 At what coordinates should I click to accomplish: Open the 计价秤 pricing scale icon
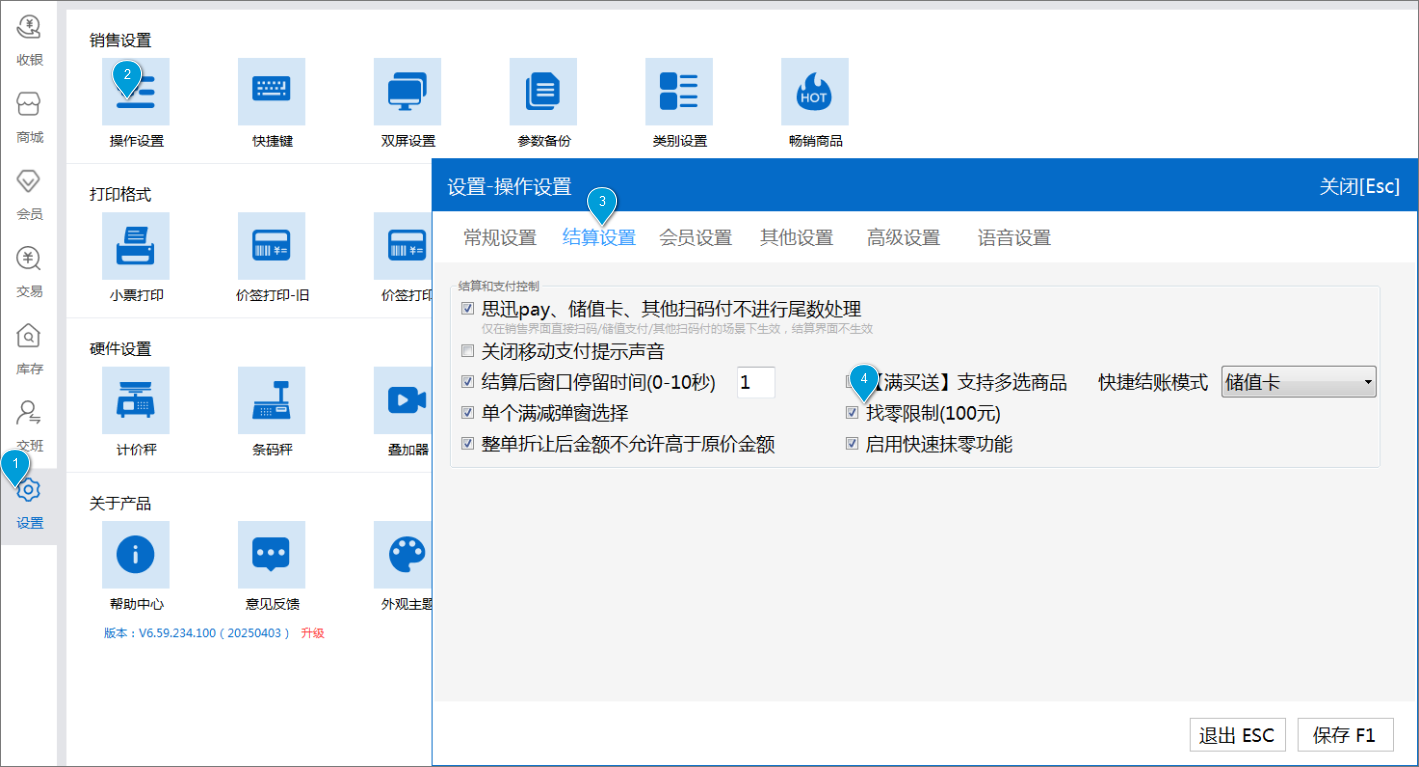(136, 400)
